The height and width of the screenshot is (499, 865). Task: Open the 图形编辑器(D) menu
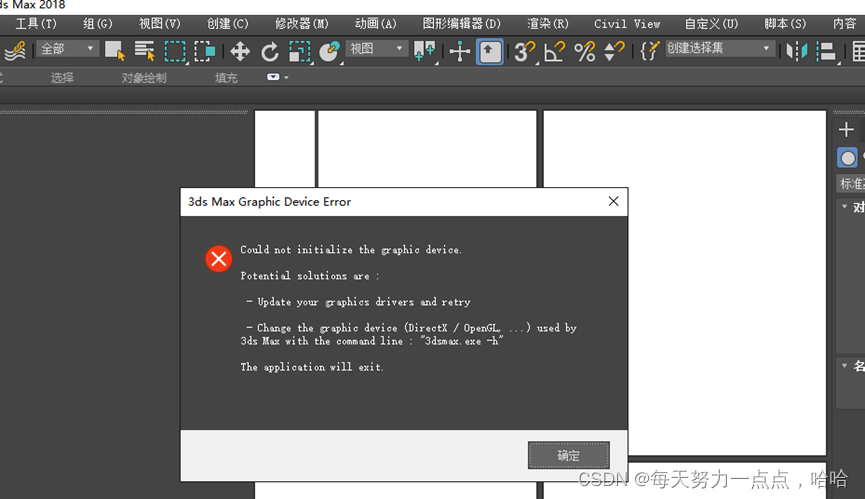(462, 24)
